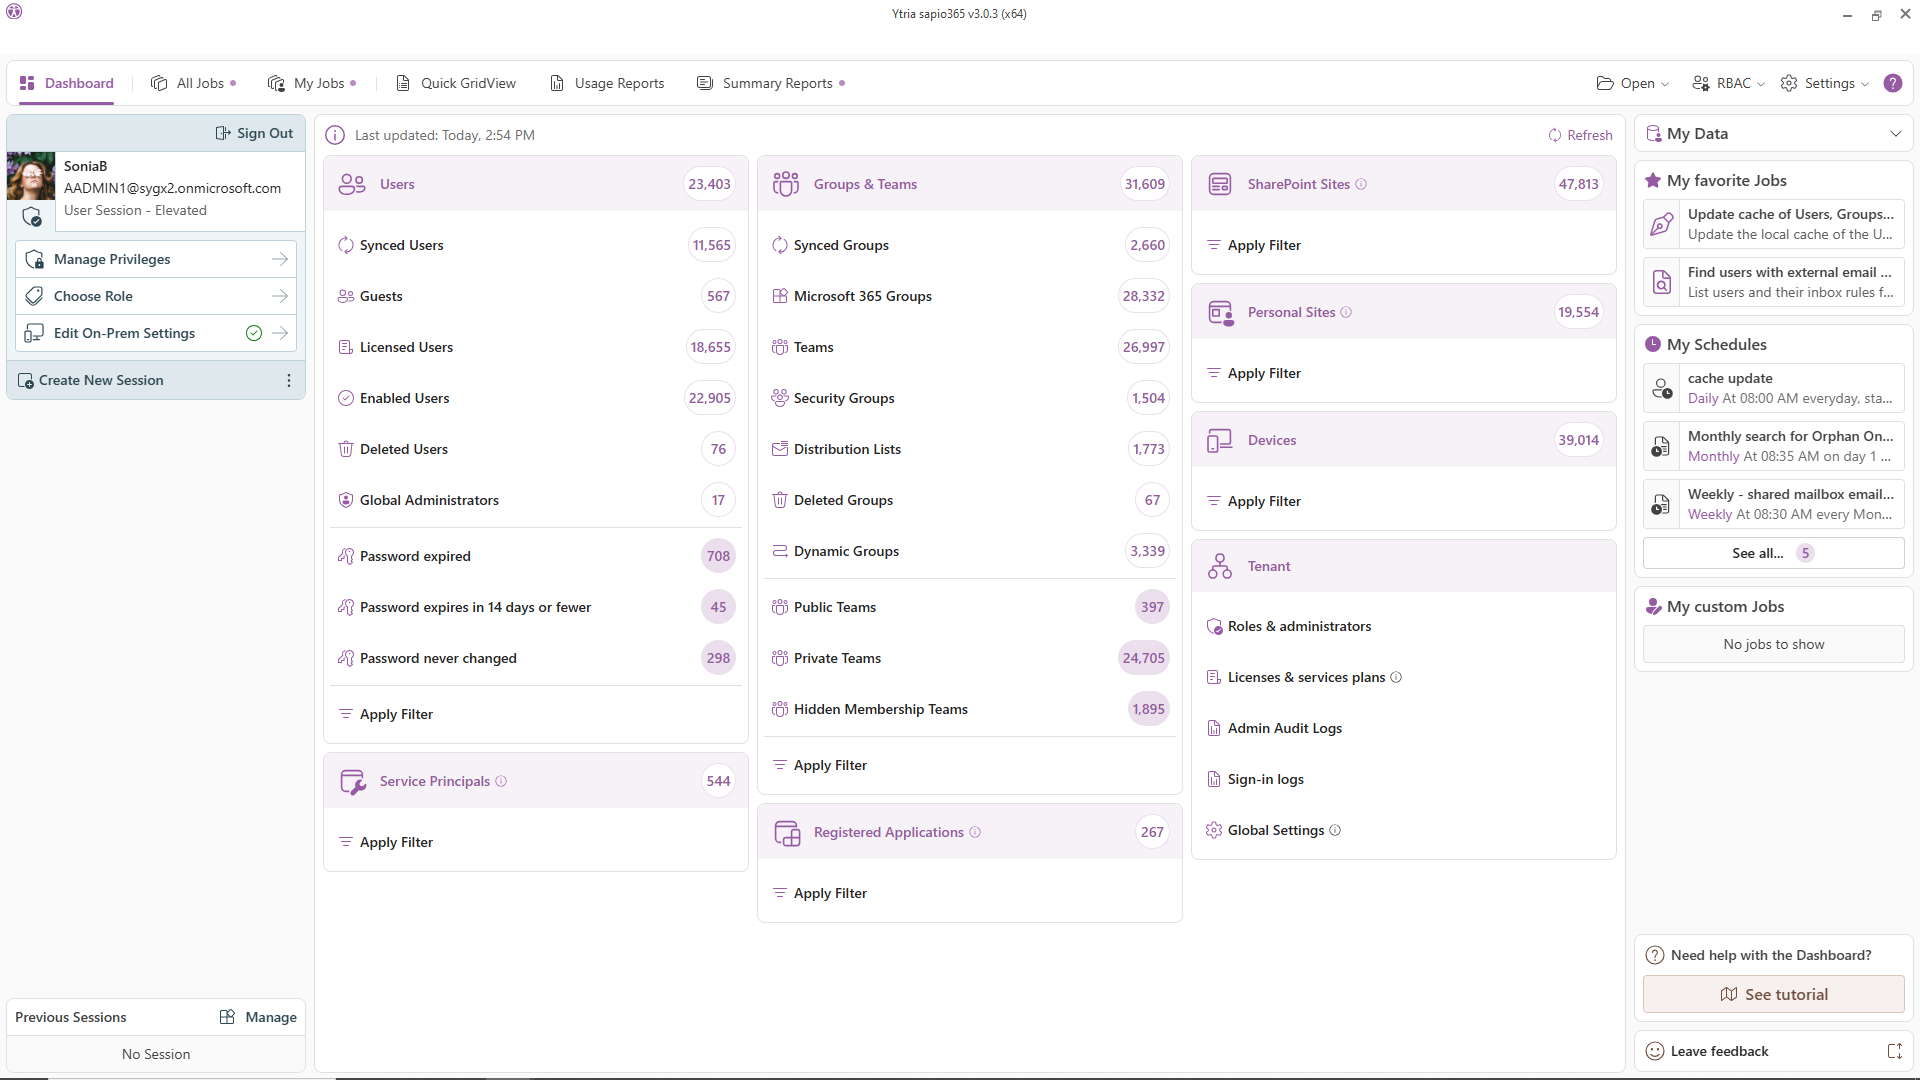Click the Registered Applications icon
Viewport: 1920px width, 1080px height.
[x=787, y=832]
